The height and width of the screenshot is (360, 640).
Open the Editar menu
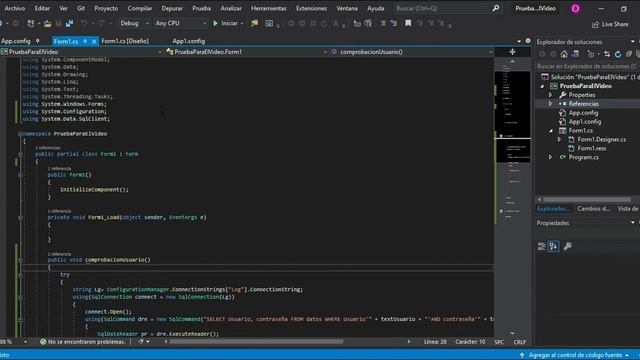[x=42, y=8]
